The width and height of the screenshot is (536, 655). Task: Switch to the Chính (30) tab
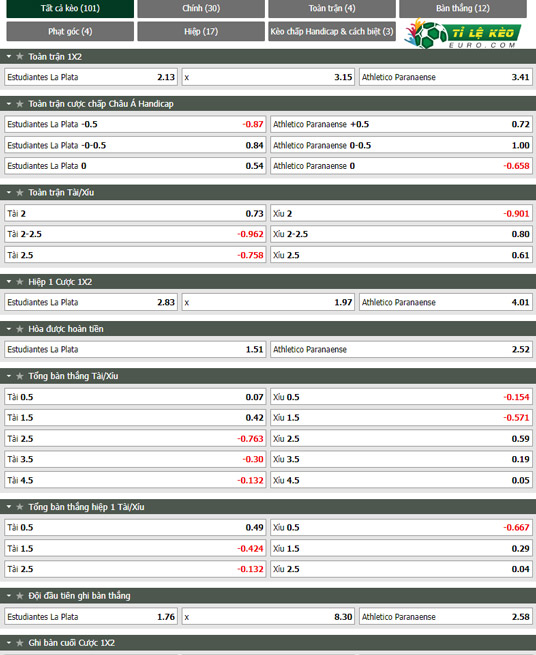pyautogui.click(x=201, y=8)
